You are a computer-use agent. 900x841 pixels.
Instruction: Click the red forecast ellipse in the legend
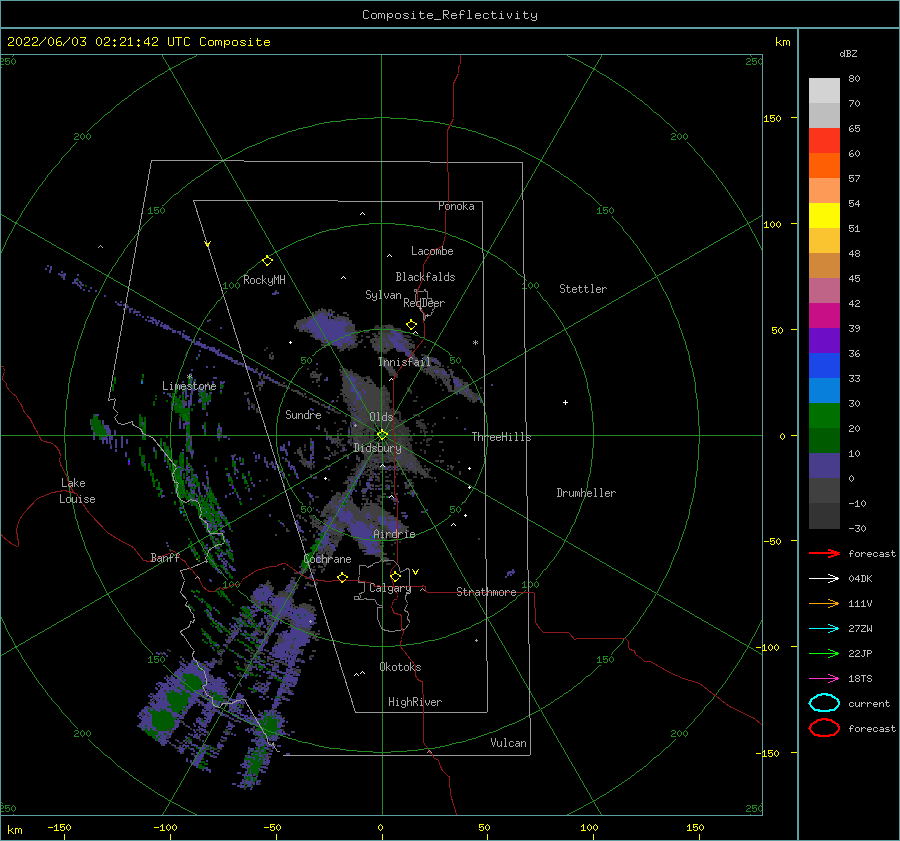(x=824, y=728)
